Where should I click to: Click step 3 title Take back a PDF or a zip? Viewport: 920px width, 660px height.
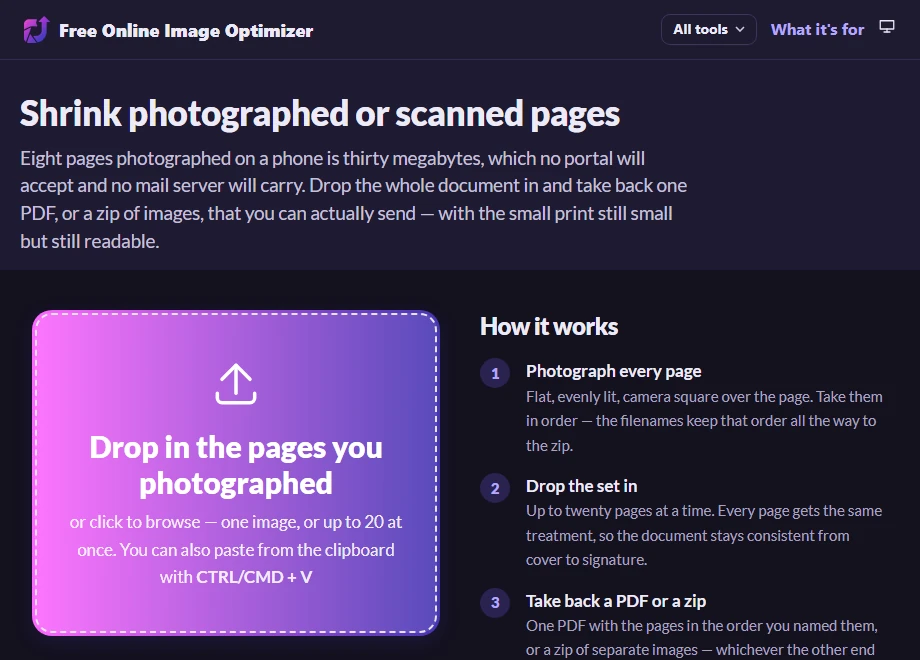point(615,601)
